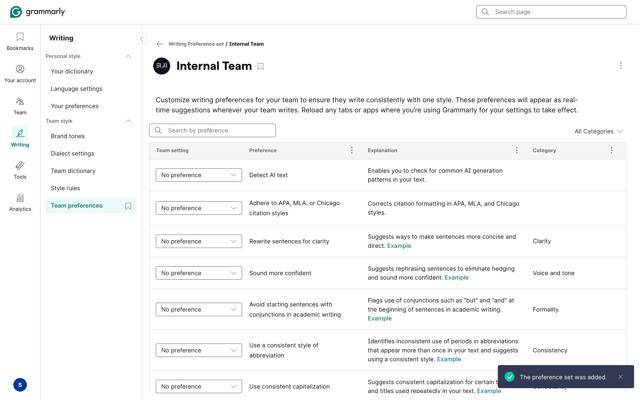Dismiss the preference set added notification
640x400 pixels.
coord(620,377)
